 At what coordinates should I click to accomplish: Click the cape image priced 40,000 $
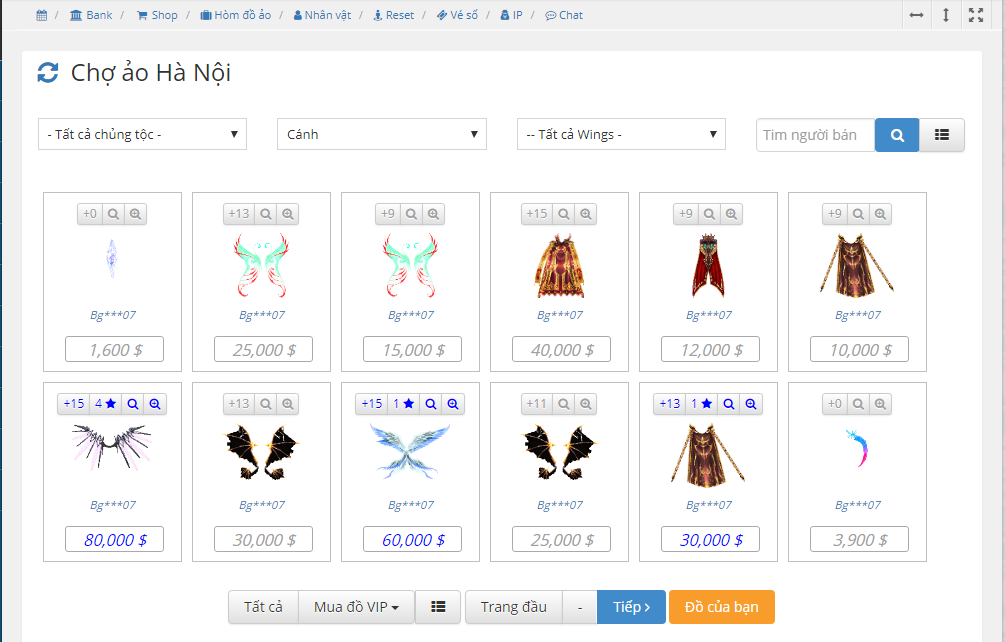[560, 266]
